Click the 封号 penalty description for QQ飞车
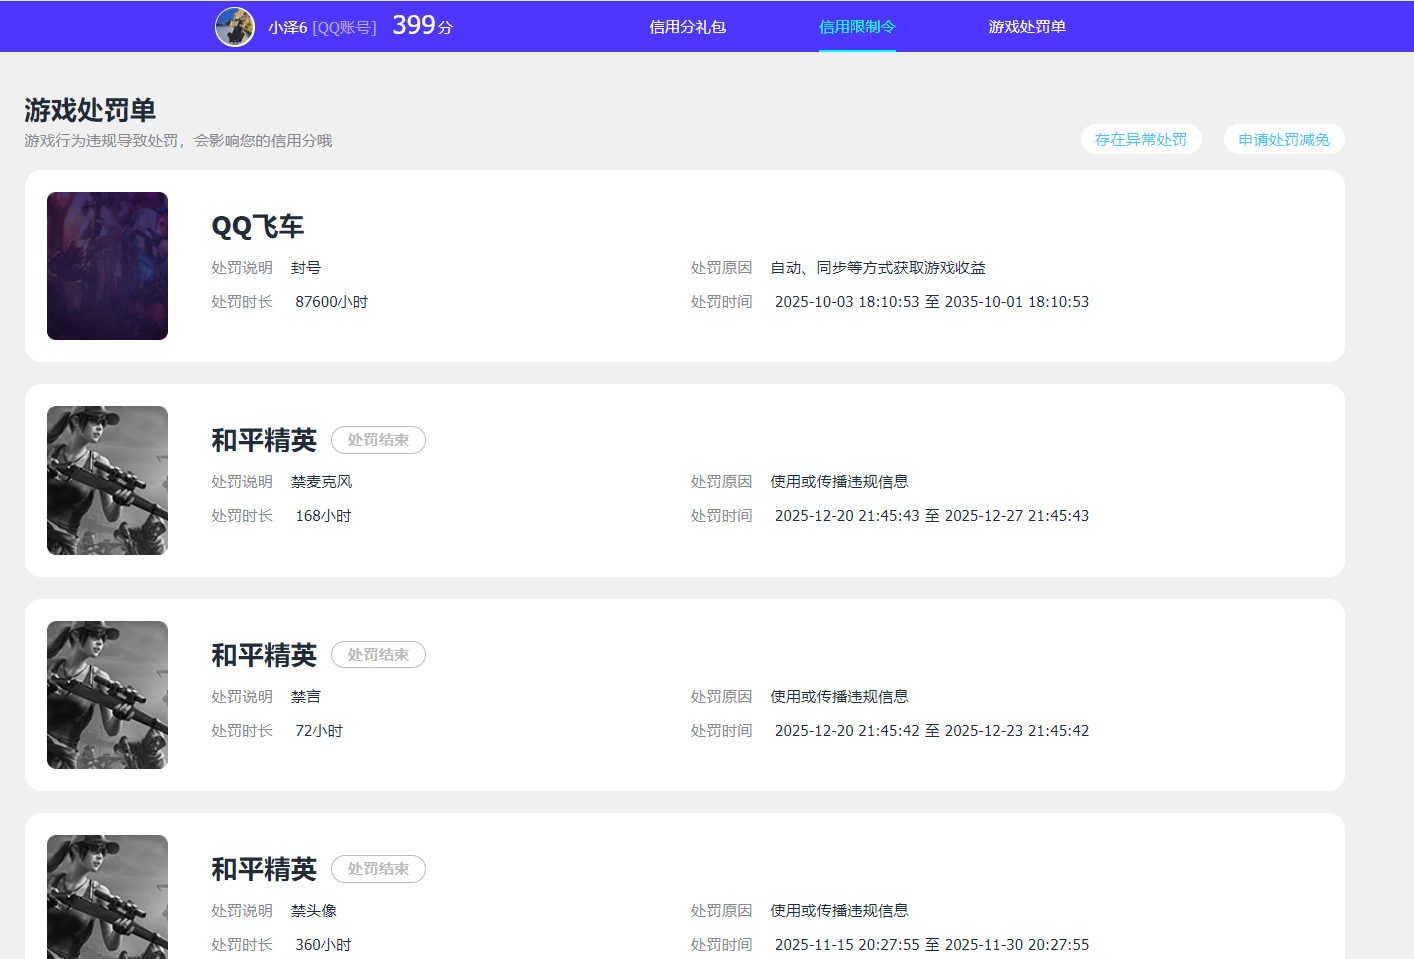This screenshot has width=1414, height=959. point(306,267)
